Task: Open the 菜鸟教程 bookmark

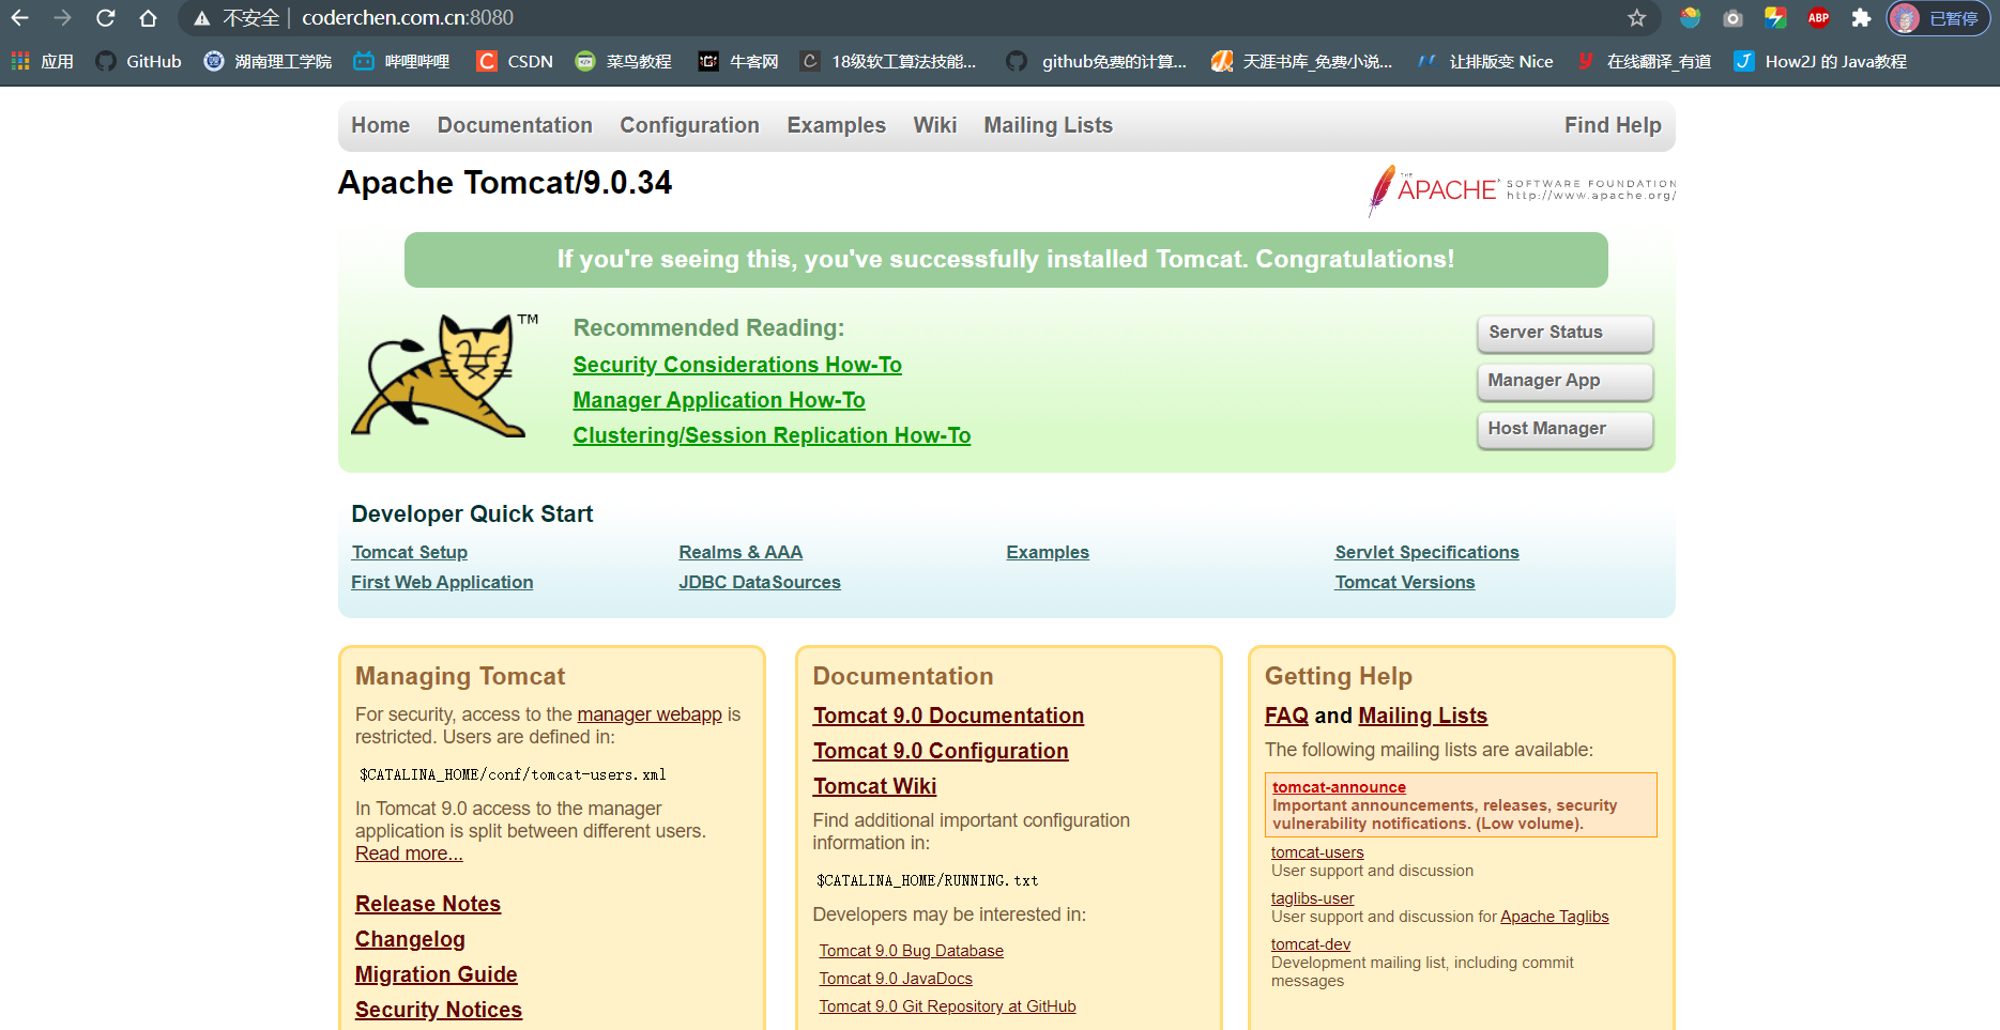Action: tap(623, 61)
